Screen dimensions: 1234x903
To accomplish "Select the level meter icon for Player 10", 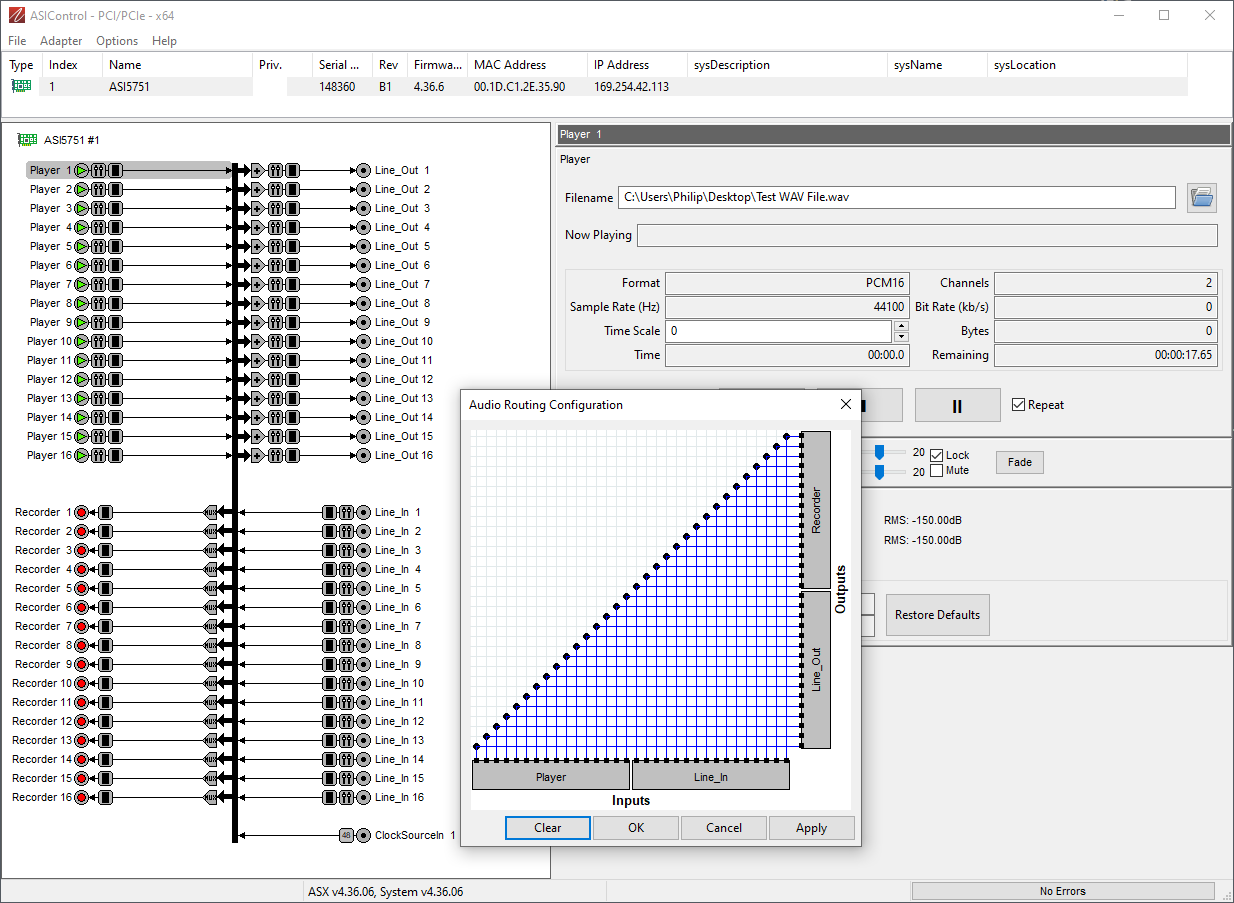I will tap(115, 341).
